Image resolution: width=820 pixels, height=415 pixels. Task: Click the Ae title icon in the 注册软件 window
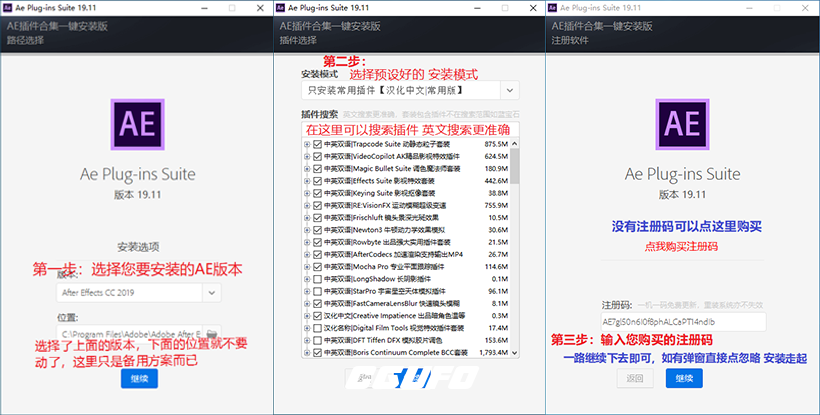(x=552, y=8)
